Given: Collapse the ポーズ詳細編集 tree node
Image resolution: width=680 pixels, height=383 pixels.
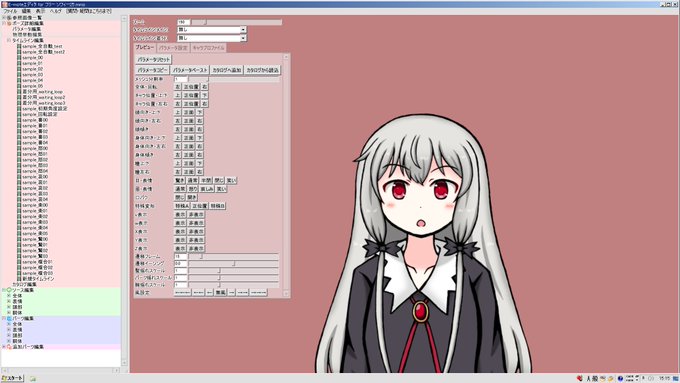Looking at the screenshot, I should pos(3,23).
